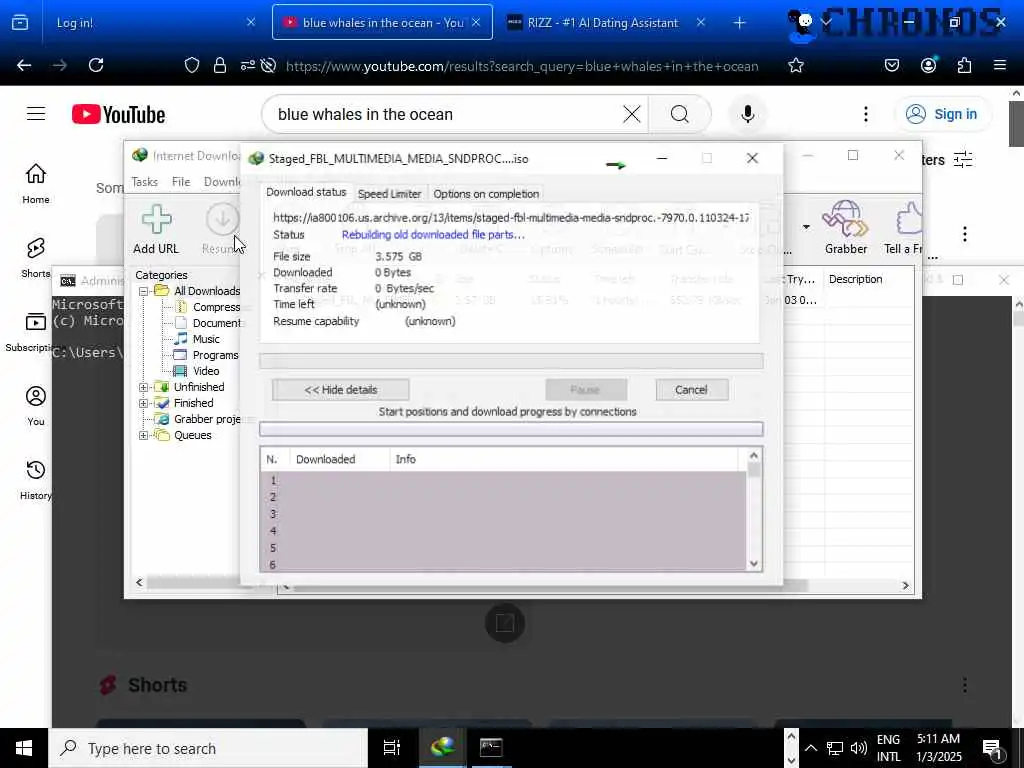Viewport: 1024px width, 768px height.
Task: Switch to the RIZZ AI Dating Assistant tab
Action: click(x=605, y=23)
